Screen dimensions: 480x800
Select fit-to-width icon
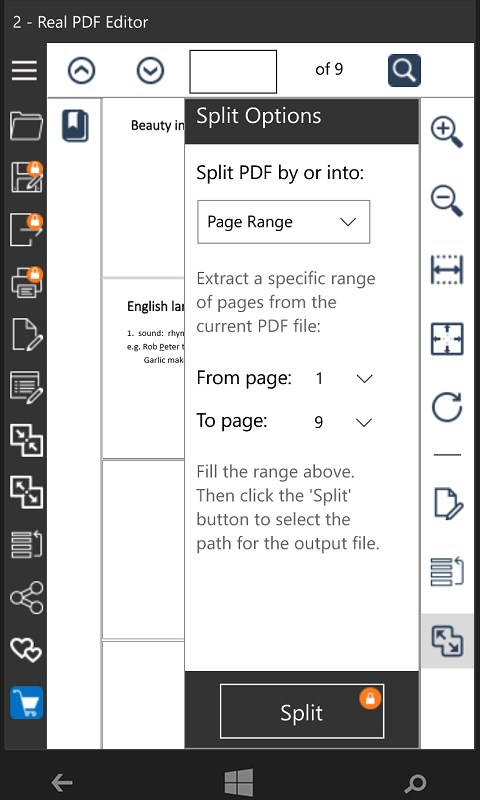pos(447,270)
